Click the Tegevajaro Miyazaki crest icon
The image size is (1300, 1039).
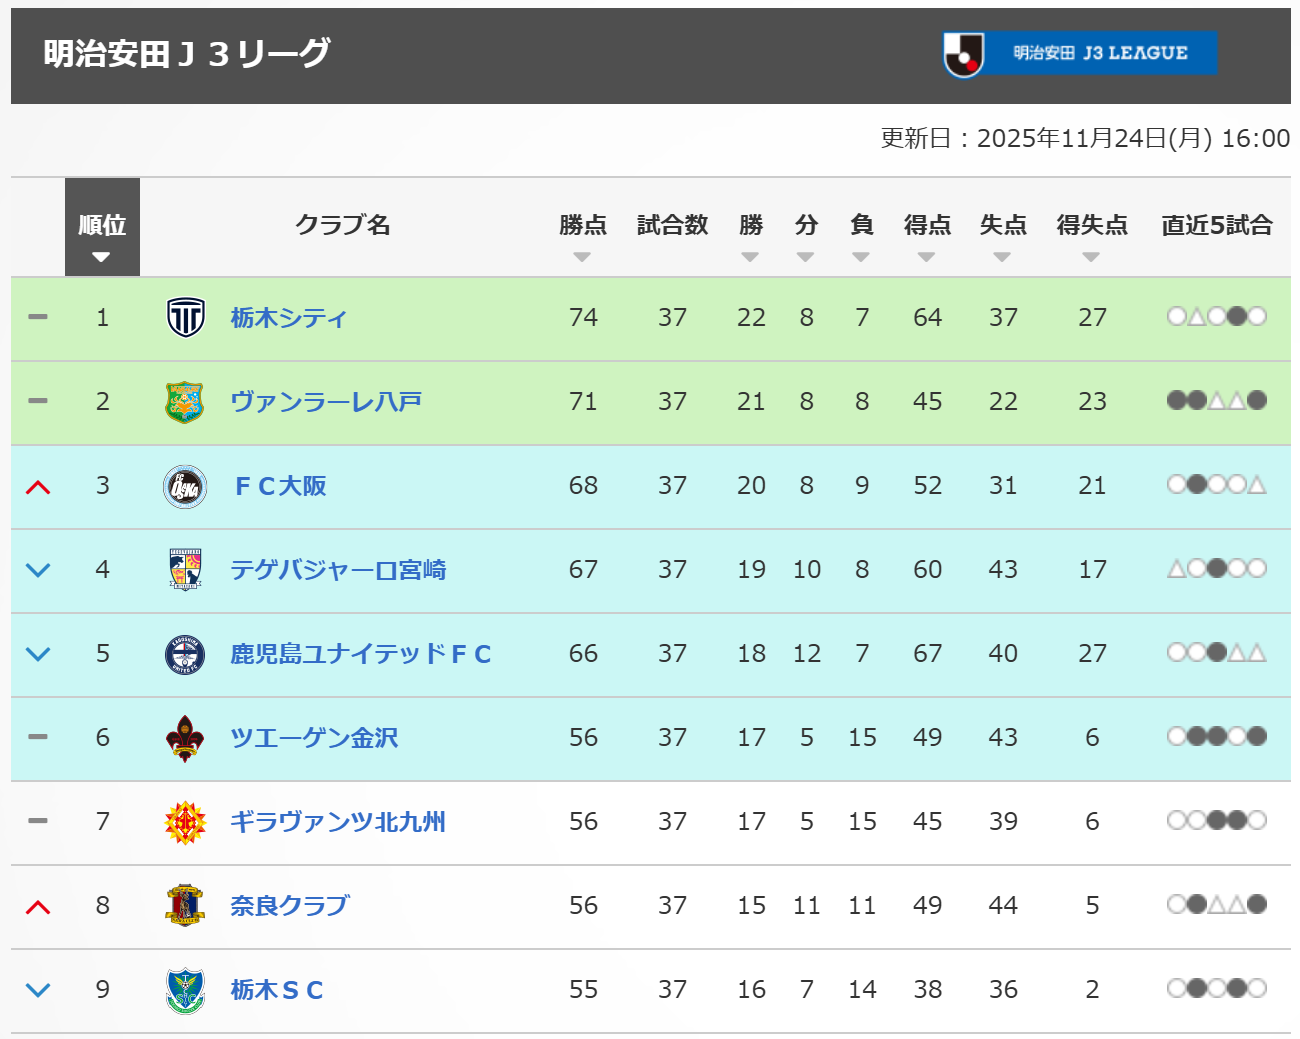(x=185, y=570)
